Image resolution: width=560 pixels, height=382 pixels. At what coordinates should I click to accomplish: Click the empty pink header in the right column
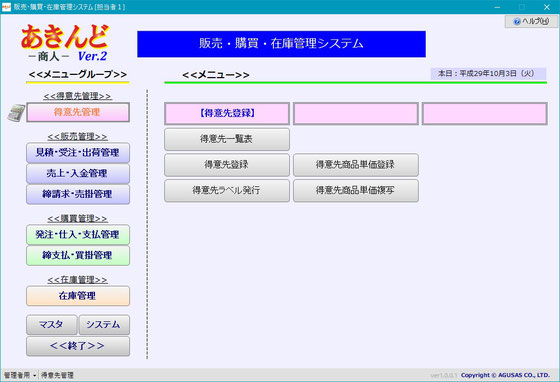(x=485, y=114)
